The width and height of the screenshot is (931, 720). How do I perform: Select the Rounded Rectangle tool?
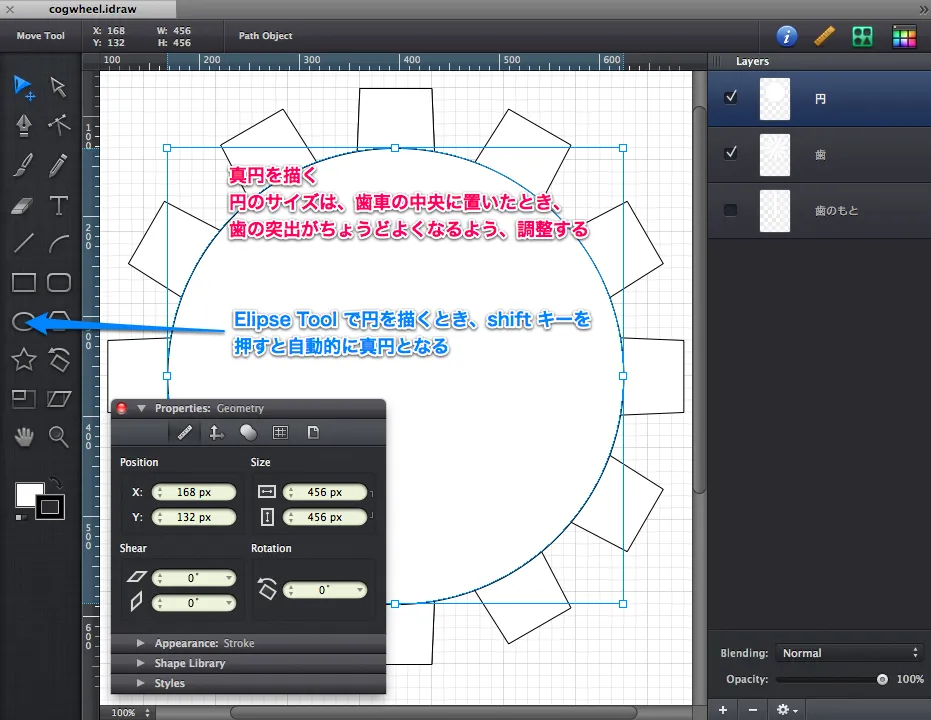pyautogui.click(x=59, y=283)
